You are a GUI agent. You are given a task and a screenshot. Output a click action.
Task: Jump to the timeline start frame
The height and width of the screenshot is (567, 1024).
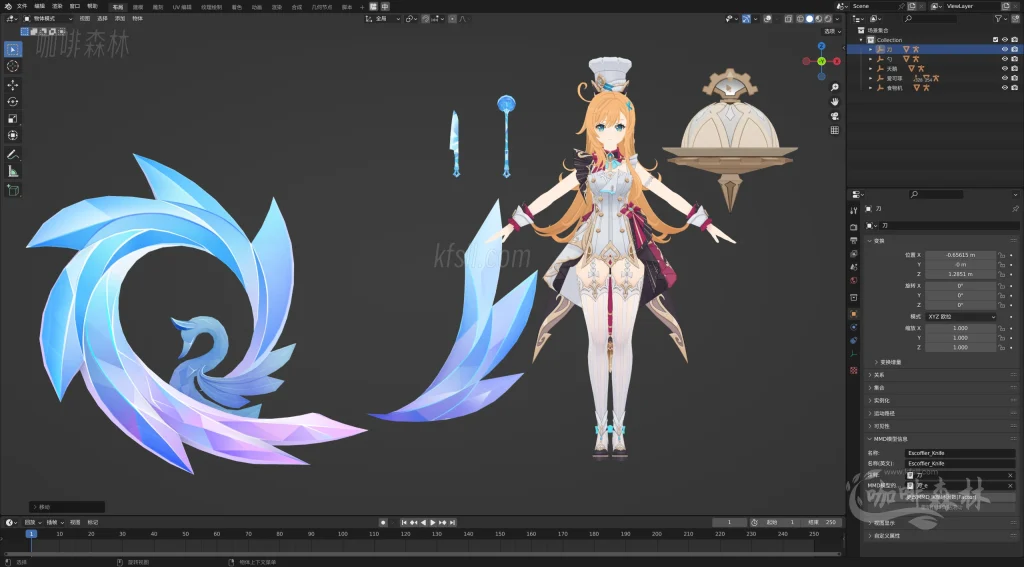(x=404, y=523)
